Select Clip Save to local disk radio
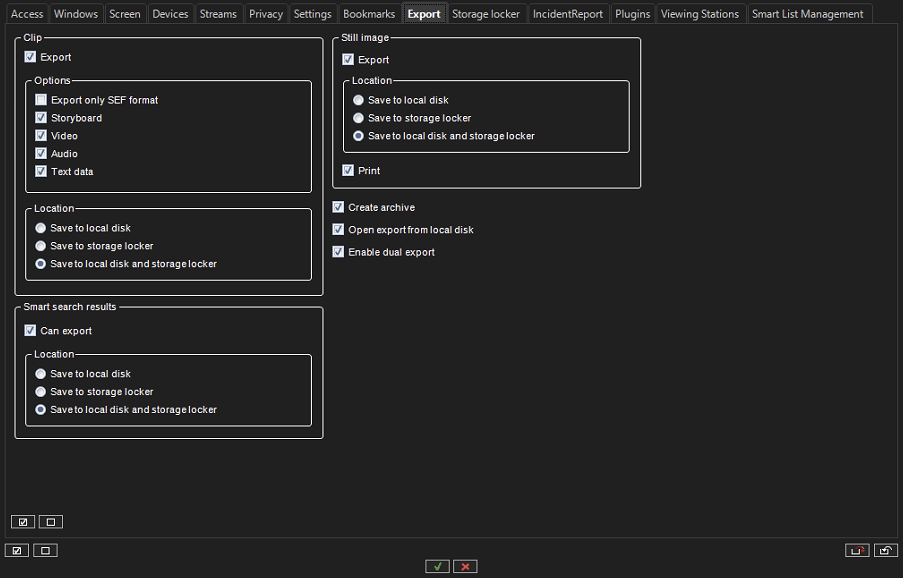 [x=40, y=228]
